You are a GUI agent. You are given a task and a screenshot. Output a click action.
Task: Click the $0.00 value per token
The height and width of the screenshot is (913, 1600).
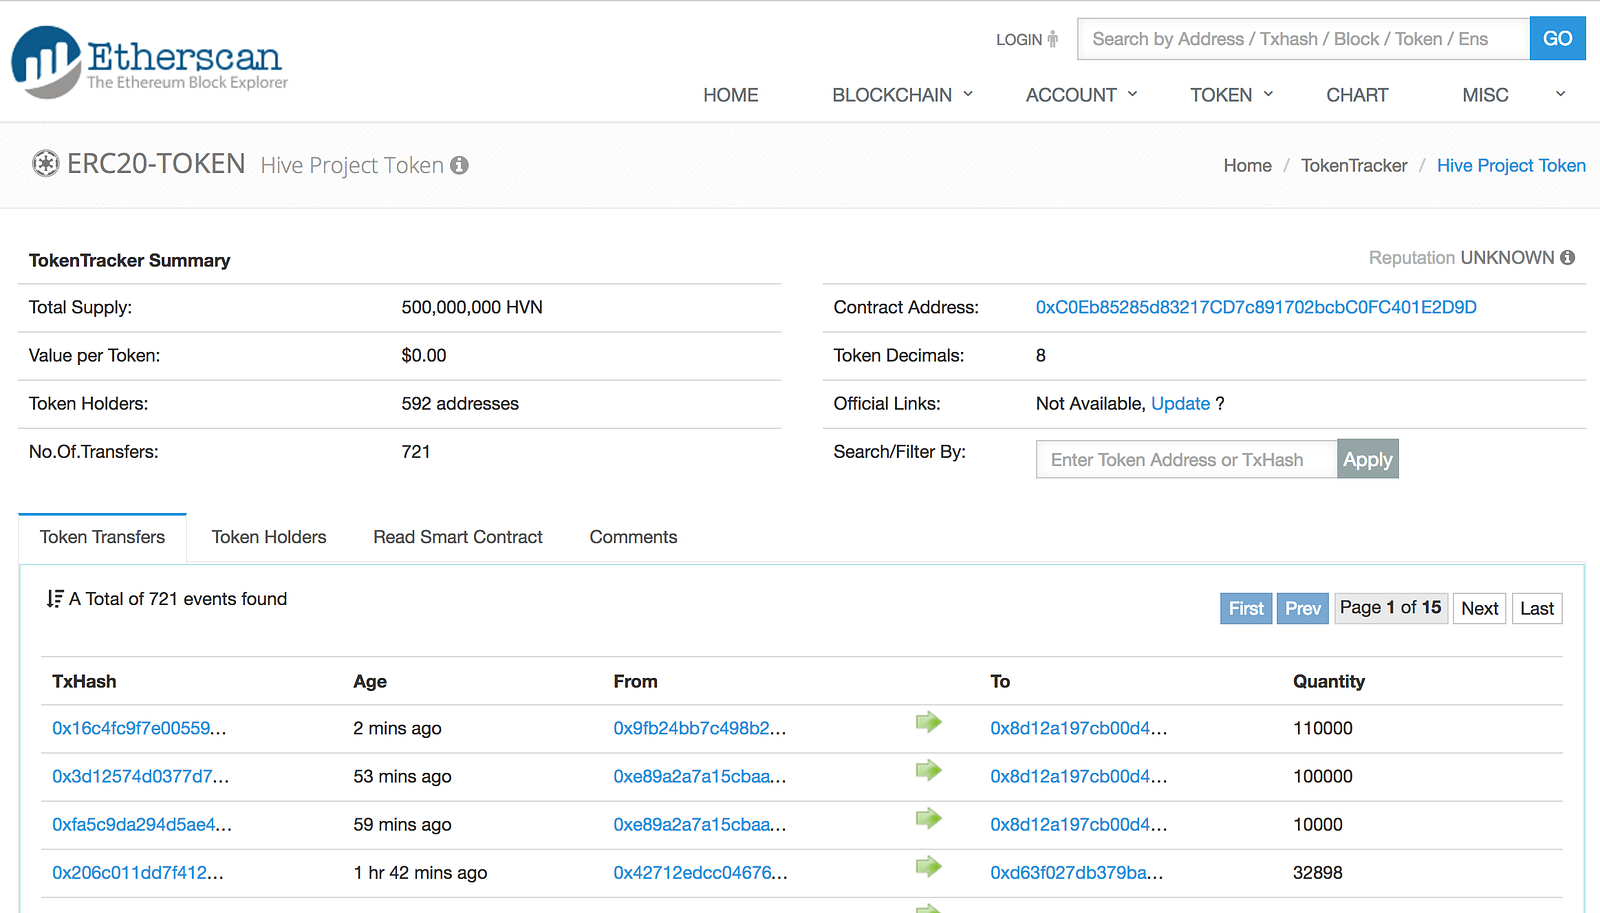(x=424, y=355)
